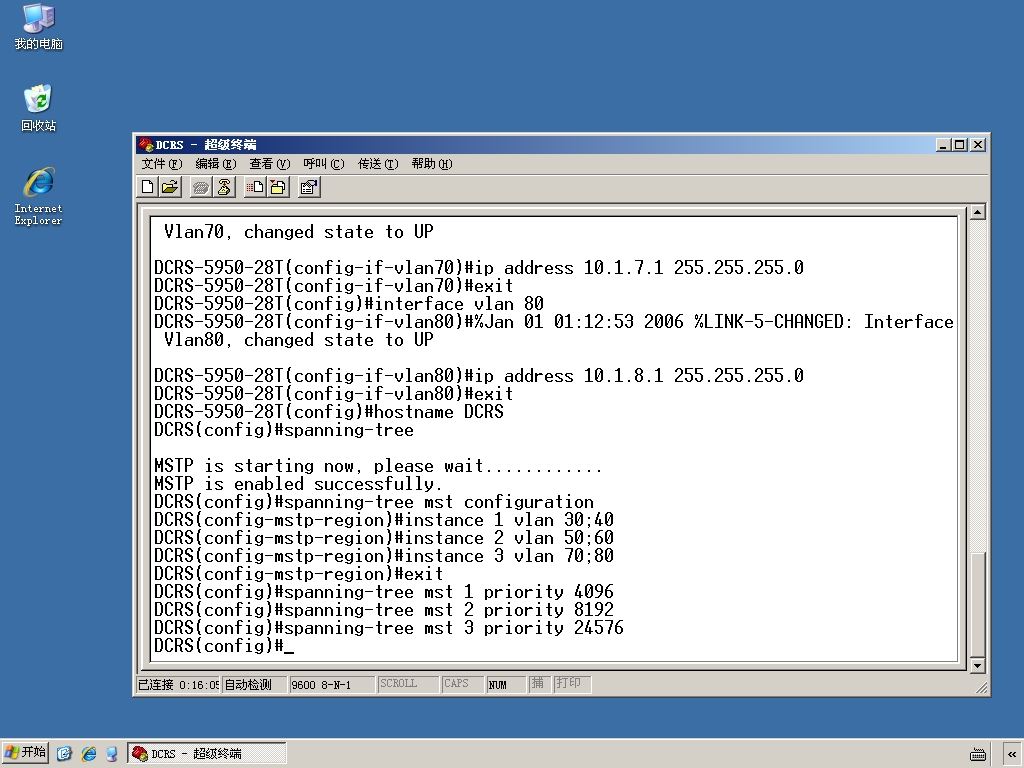Click the Receive file toolbar icon
The width and height of the screenshot is (1024, 768).
pyautogui.click(x=278, y=187)
